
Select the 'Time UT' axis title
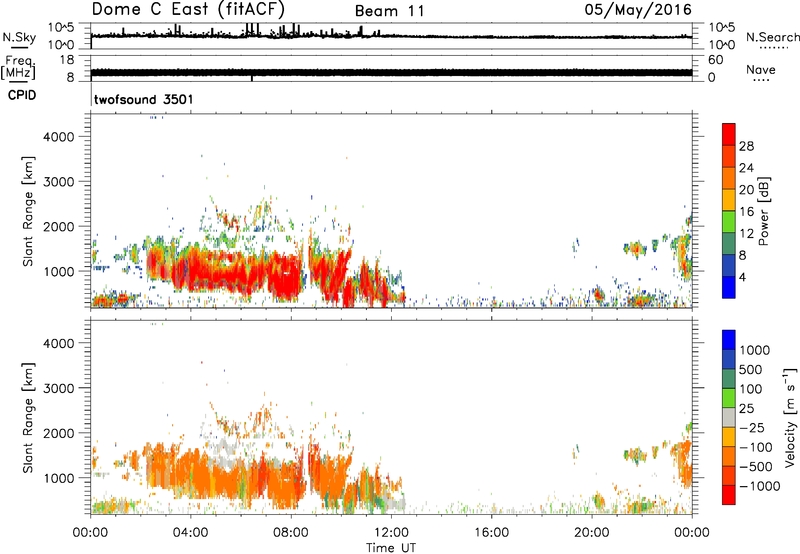click(391, 548)
